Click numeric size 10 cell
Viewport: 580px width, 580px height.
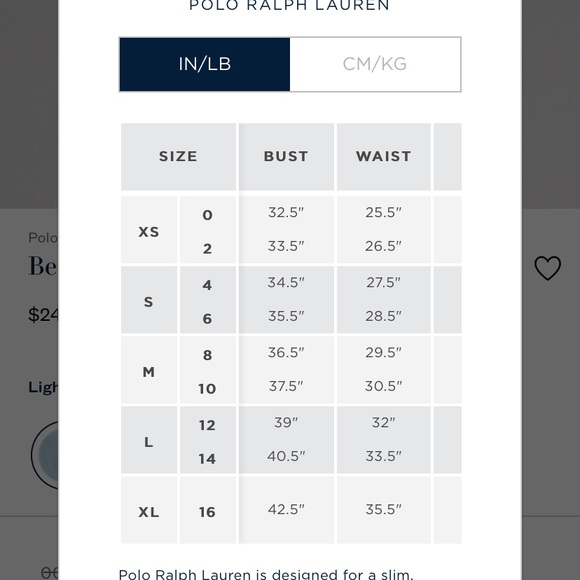coord(207,389)
